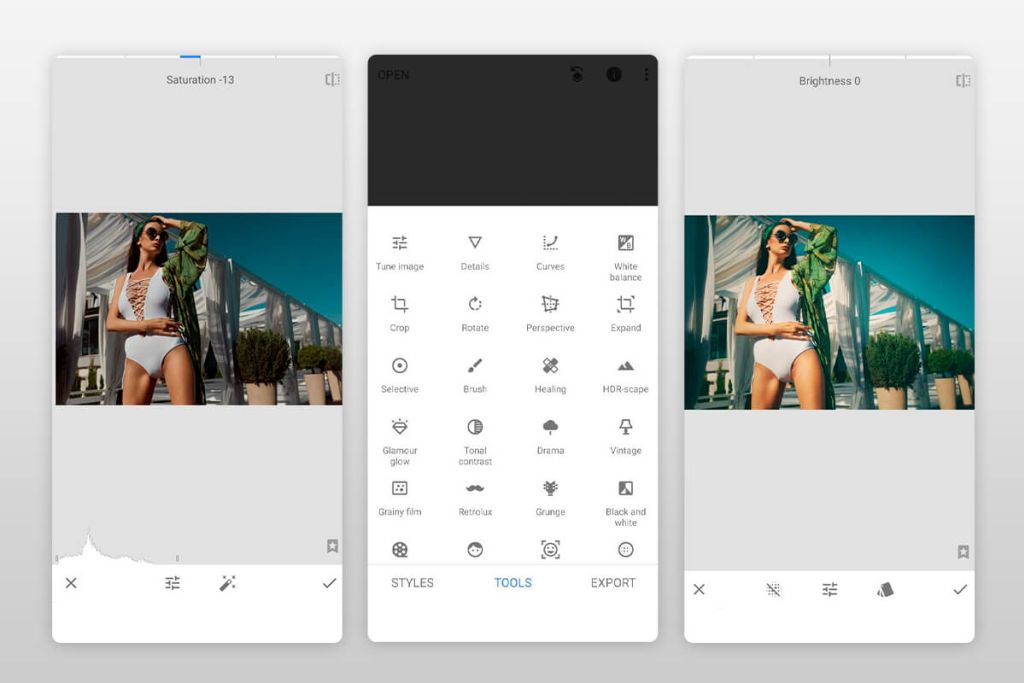Toggle compare view in Saturation screen
This screenshot has height=683, width=1024.
332,80
